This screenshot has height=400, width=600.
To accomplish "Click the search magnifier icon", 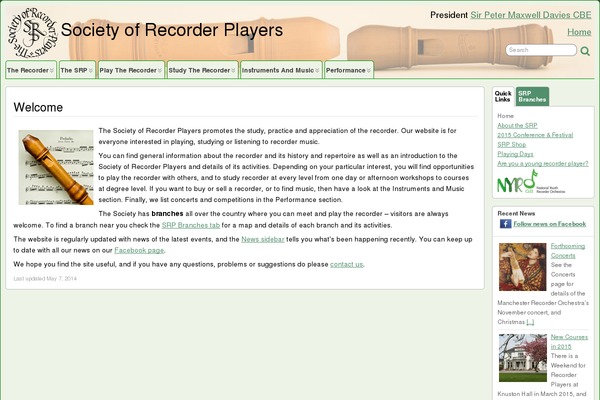I will 585,51.
